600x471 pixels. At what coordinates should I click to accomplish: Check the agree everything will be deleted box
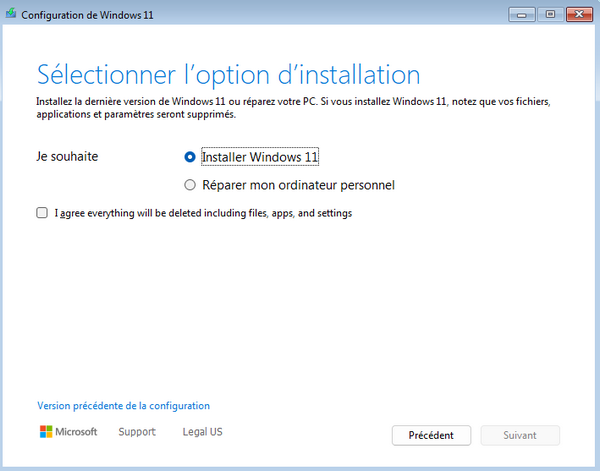42,213
